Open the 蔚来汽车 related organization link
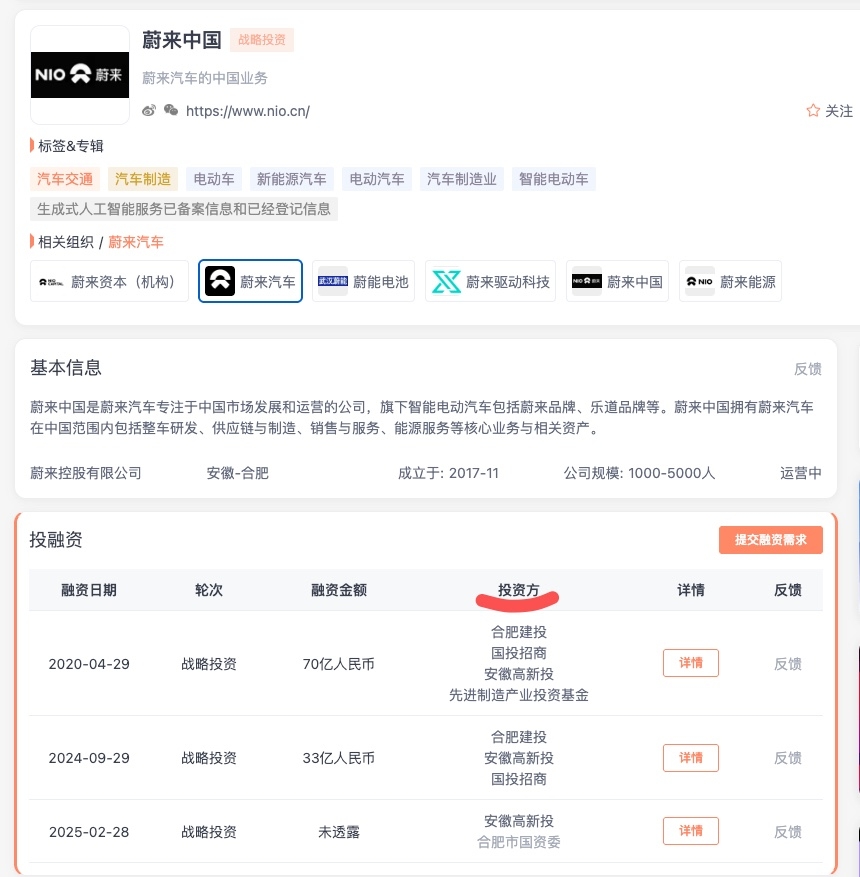The image size is (860, 877). point(135,242)
